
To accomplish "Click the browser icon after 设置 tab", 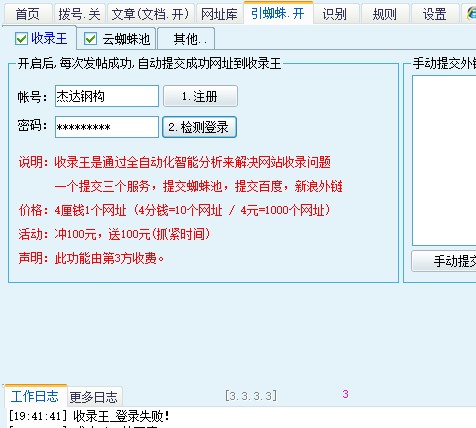I will (x=471, y=13).
